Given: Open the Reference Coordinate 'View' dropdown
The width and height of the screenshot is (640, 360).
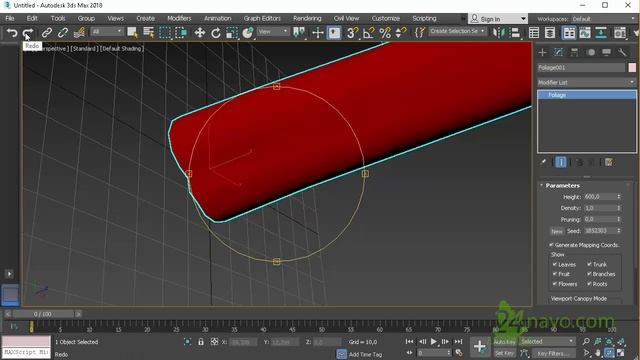Looking at the screenshot, I should (x=273, y=31).
